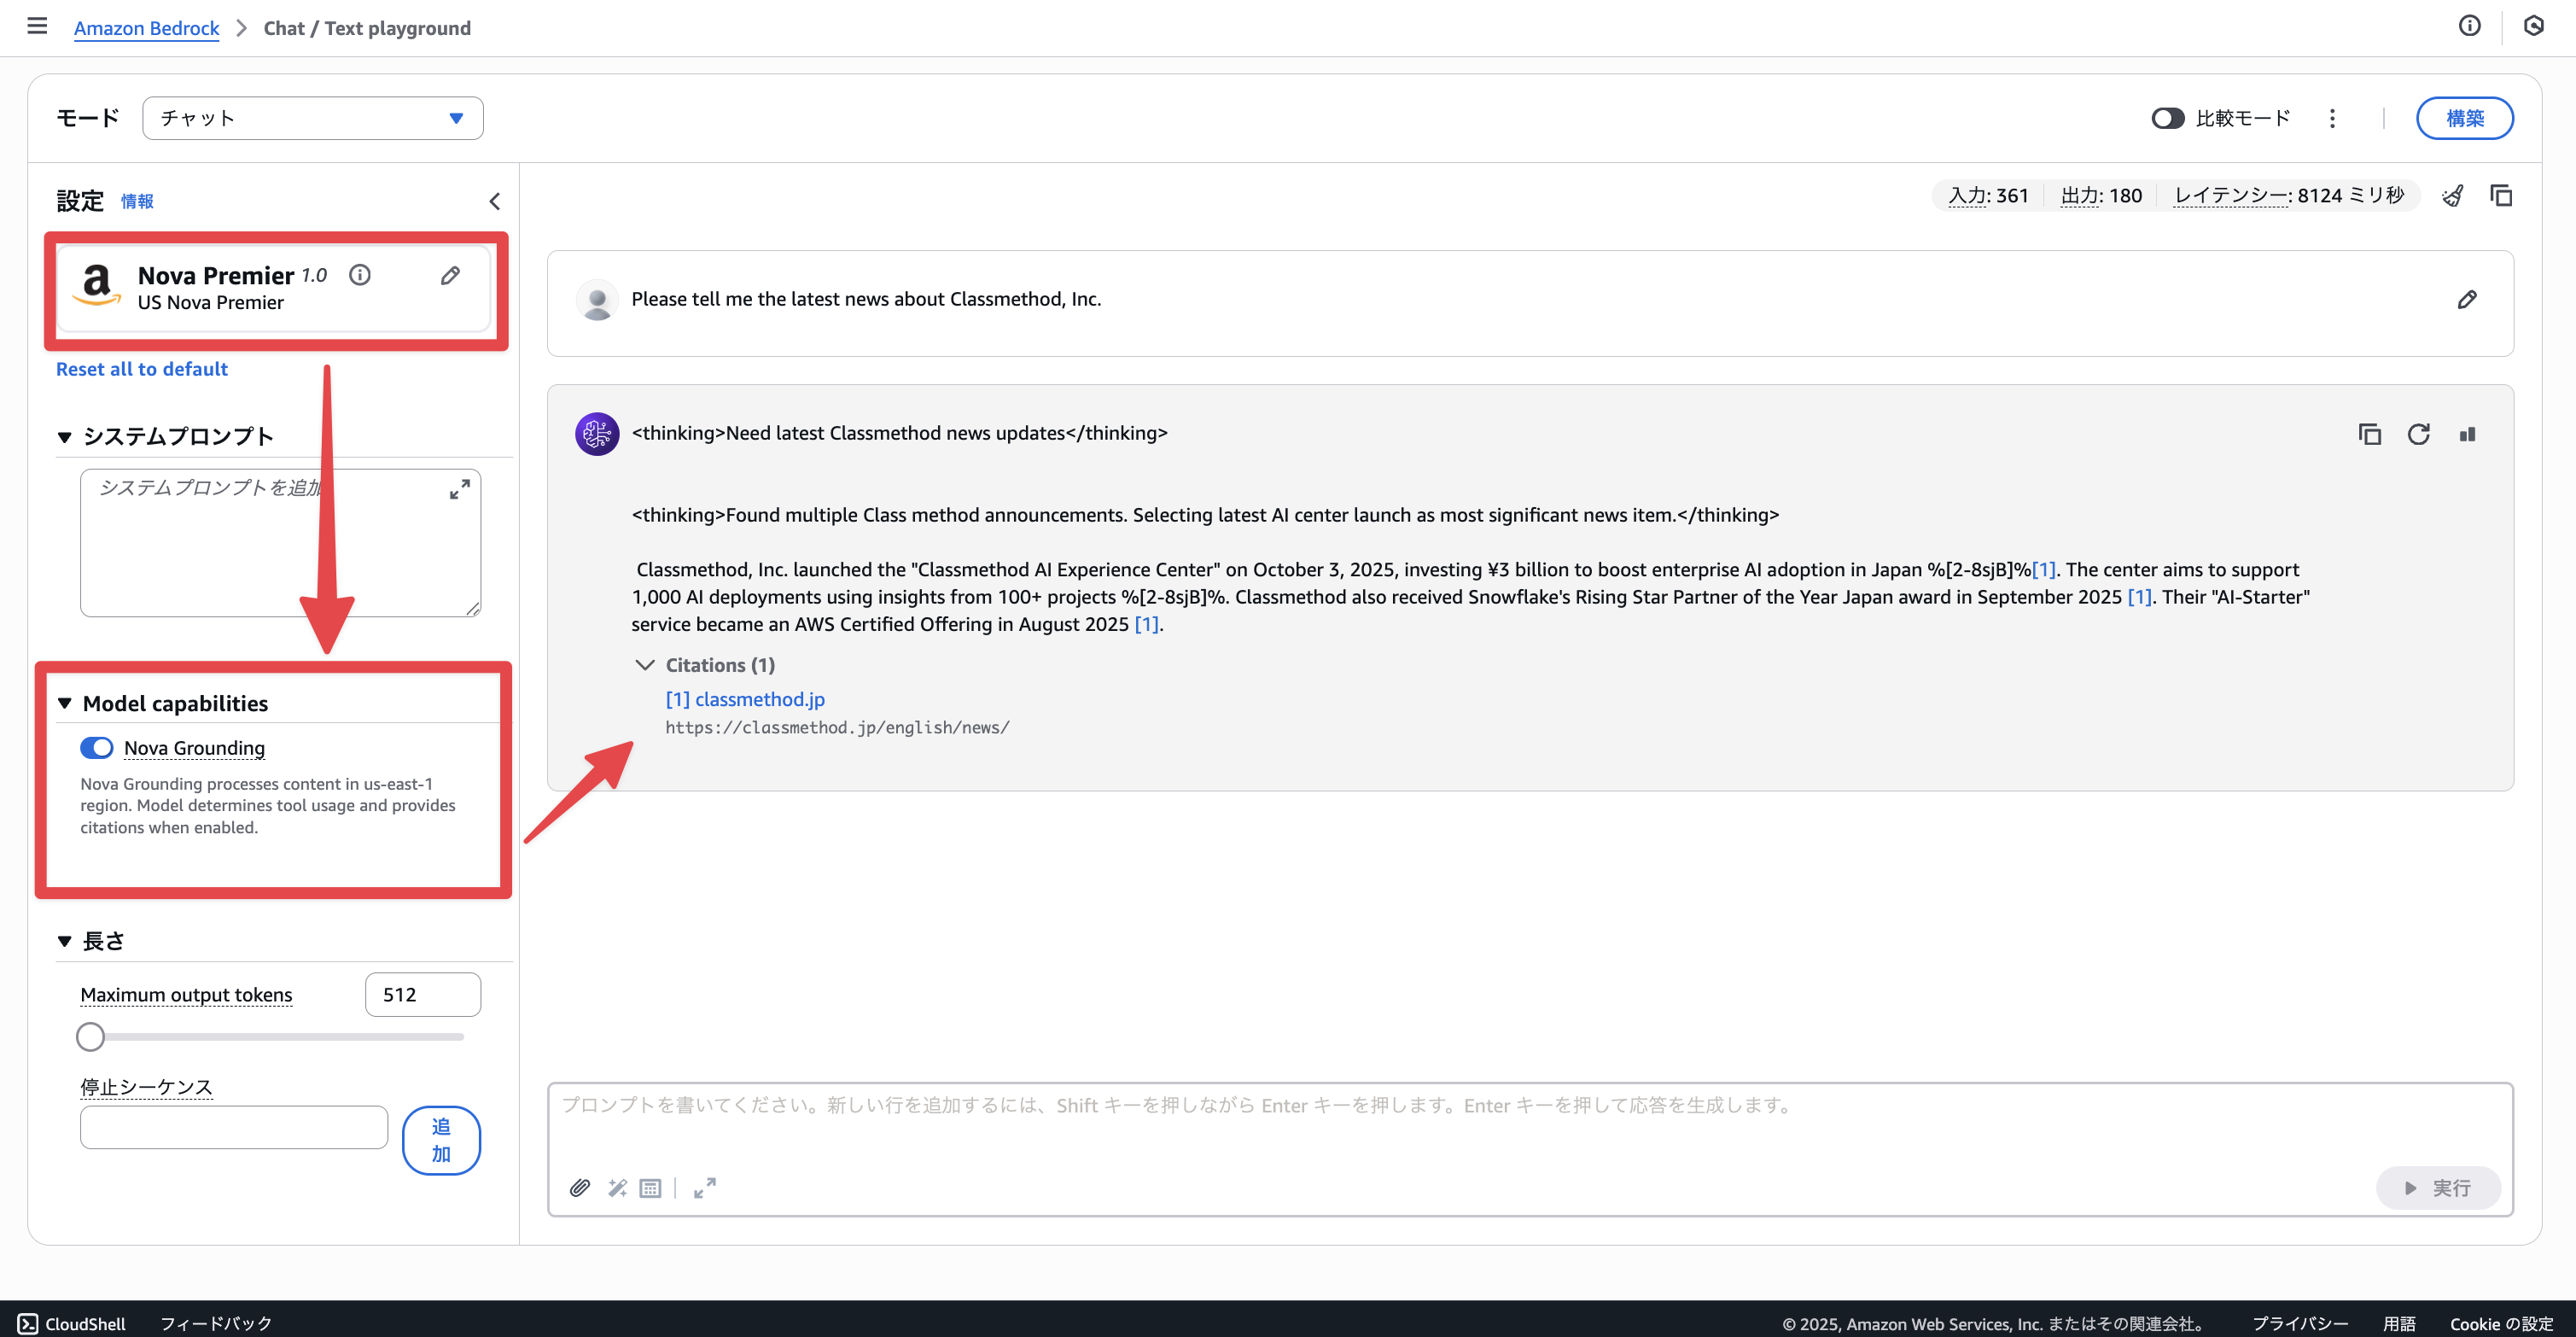Open the three-dot options menu
This screenshot has width=2576, height=1337.
coord(2332,119)
